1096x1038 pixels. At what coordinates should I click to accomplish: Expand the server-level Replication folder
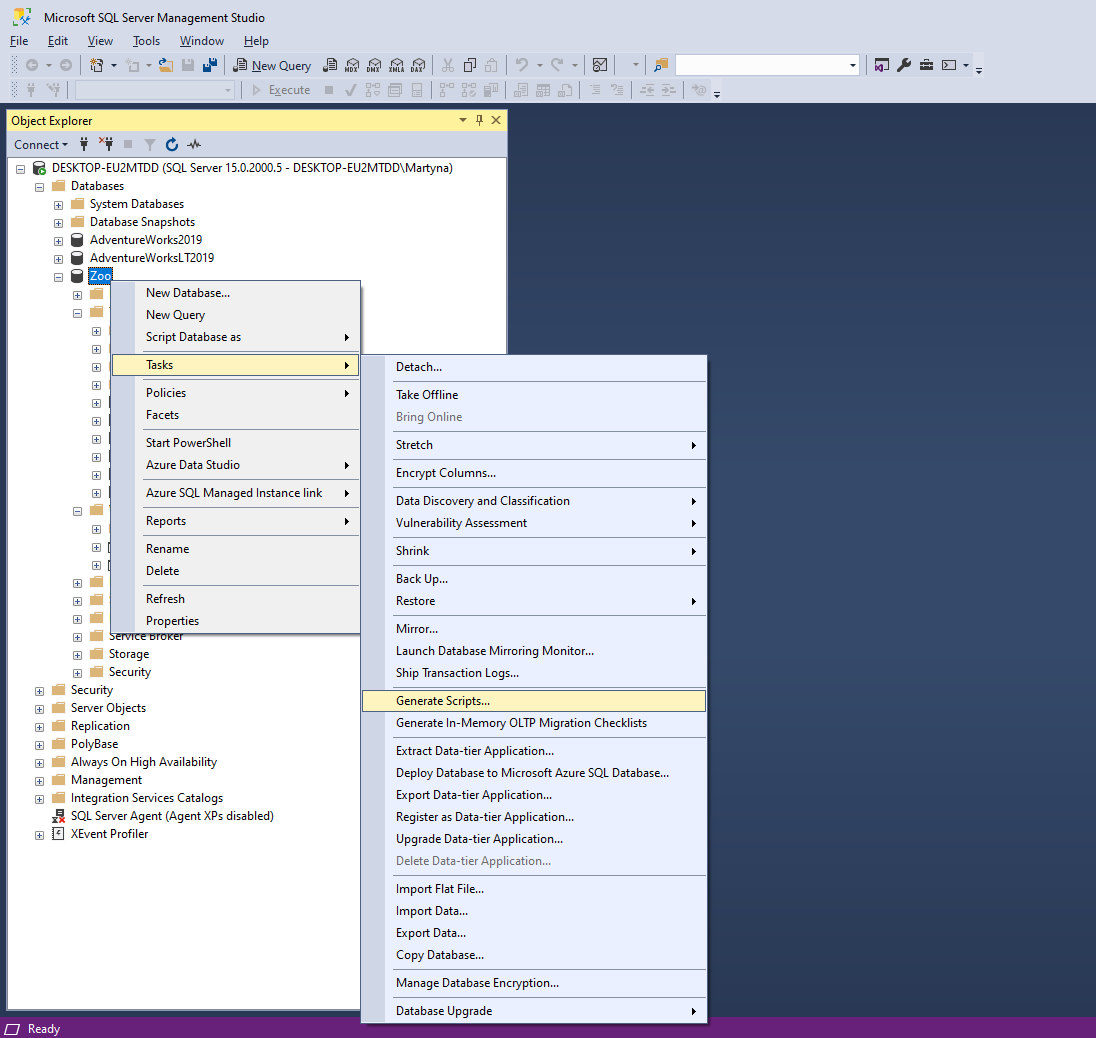(x=40, y=727)
